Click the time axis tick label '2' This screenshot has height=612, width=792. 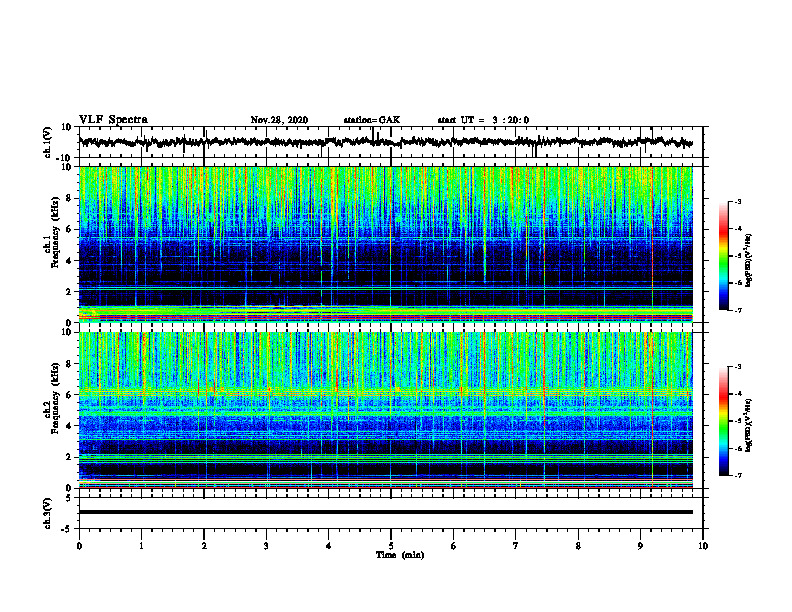point(204,546)
